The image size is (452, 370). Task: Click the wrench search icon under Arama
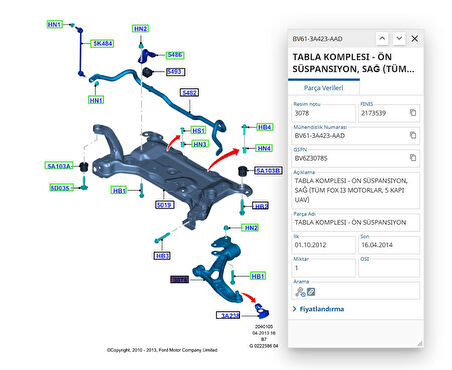[300, 292]
